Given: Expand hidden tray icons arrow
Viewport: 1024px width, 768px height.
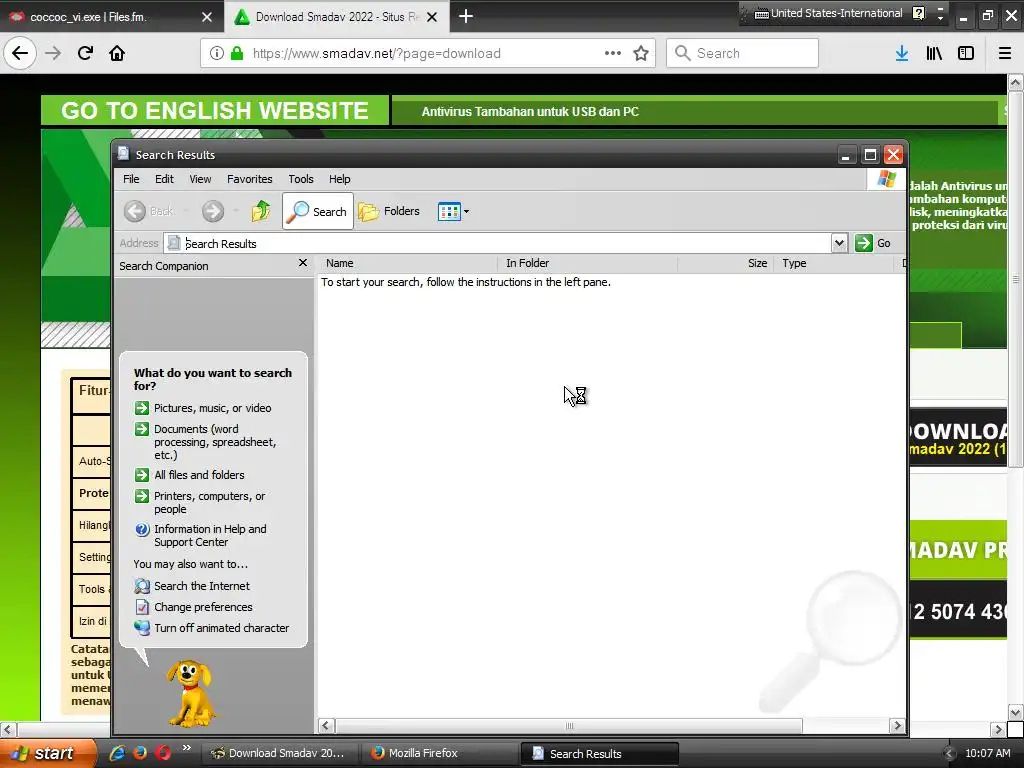Looking at the screenshot, I should point(949,753).
